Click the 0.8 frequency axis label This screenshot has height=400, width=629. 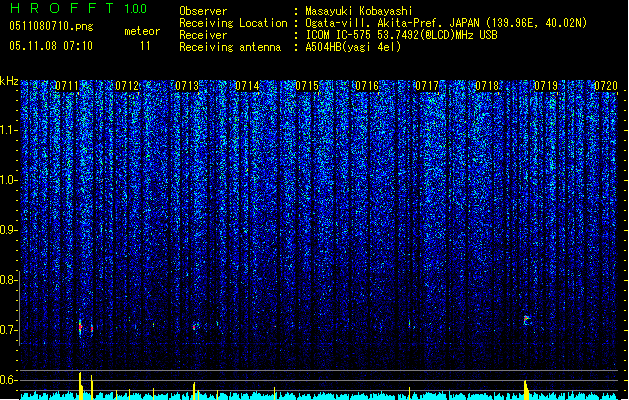tap(9, 280)
